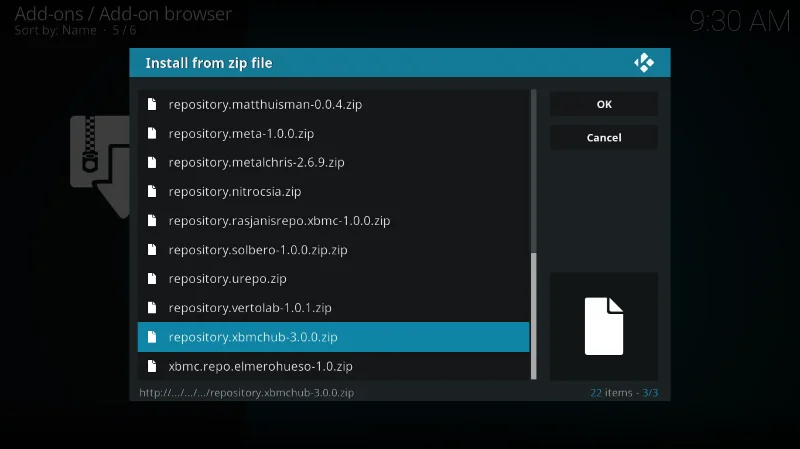Pick repository.solbero-1.0.0.zip.zip
800x449 pixels.
point(333,250)
